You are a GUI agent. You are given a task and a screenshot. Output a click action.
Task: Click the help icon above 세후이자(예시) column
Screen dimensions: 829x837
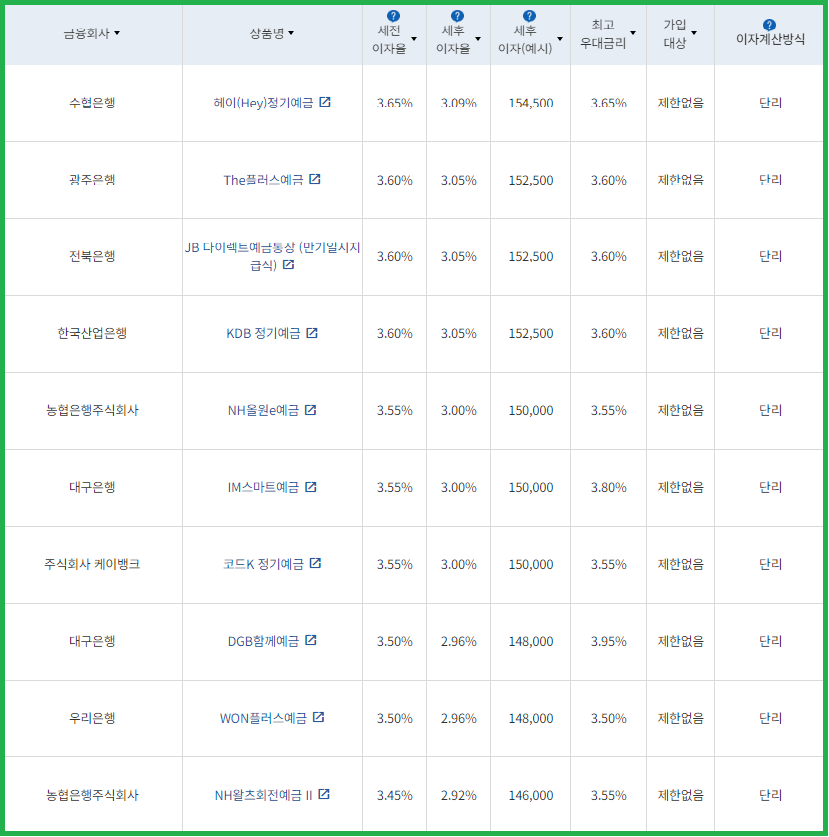pyautogui.click(x=527, y=14)
